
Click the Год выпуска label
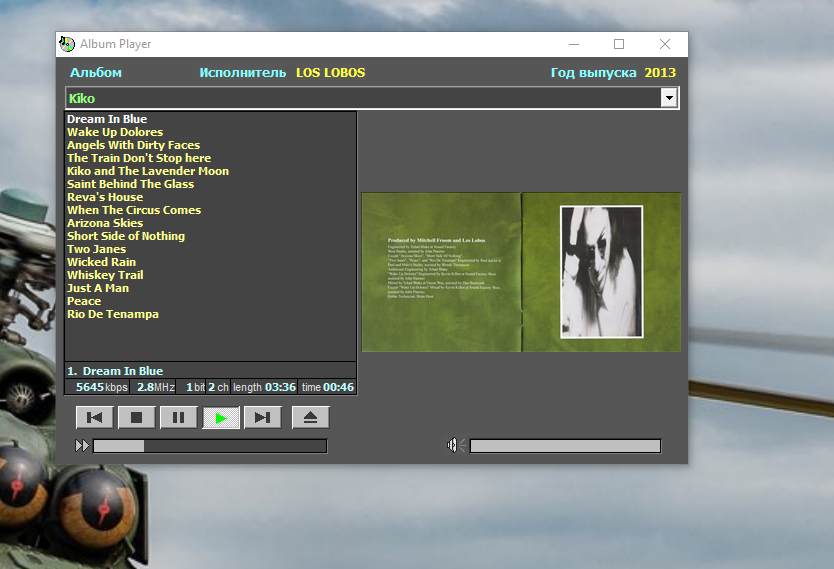tap(594, 73)
